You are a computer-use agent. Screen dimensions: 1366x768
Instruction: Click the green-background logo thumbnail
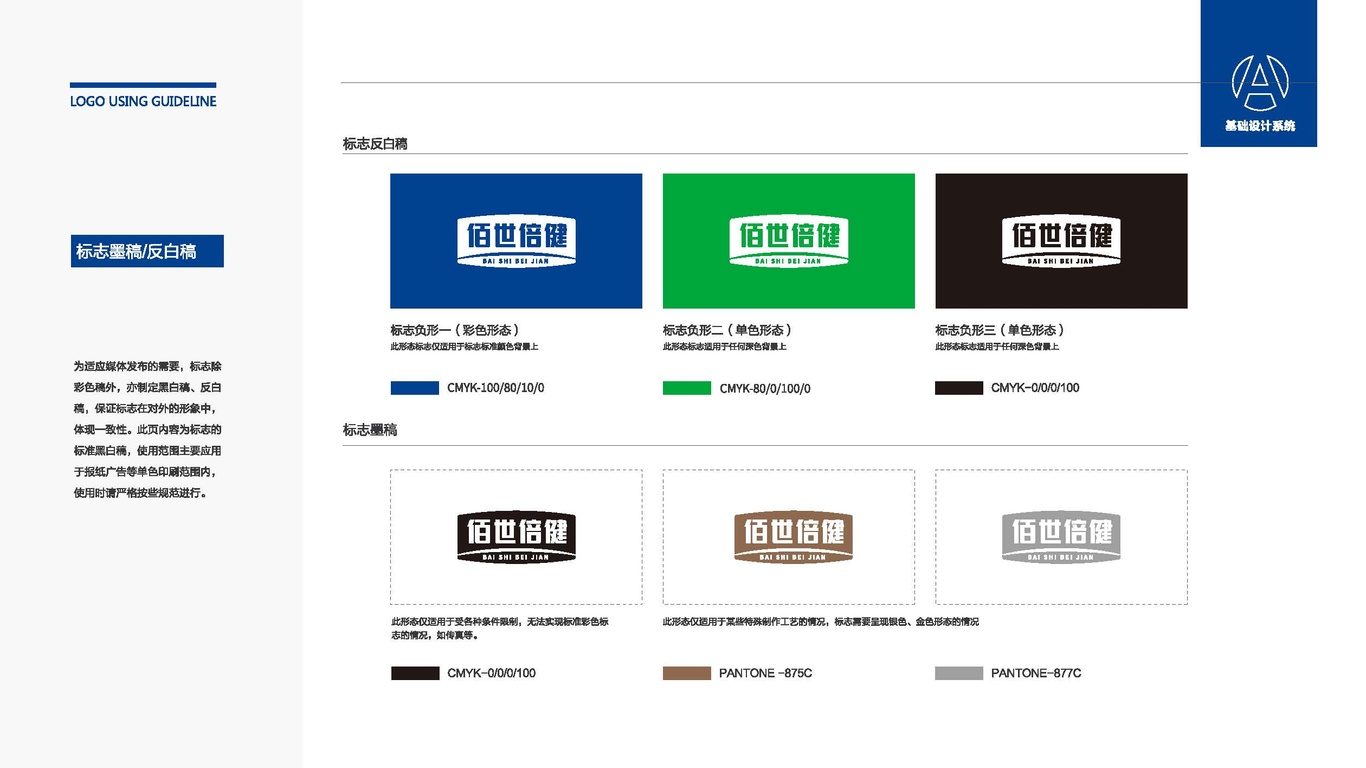(x=789, y=241)
